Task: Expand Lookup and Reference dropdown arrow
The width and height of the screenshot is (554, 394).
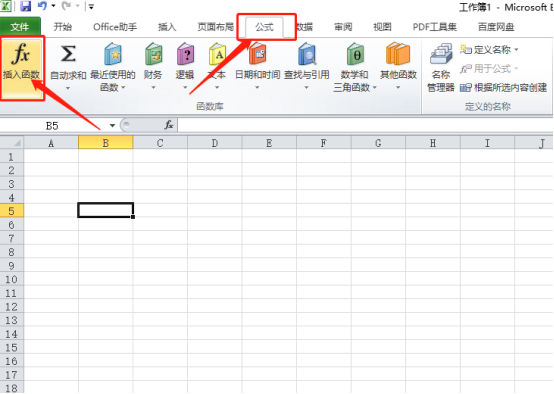Action: tap(306, 88)
